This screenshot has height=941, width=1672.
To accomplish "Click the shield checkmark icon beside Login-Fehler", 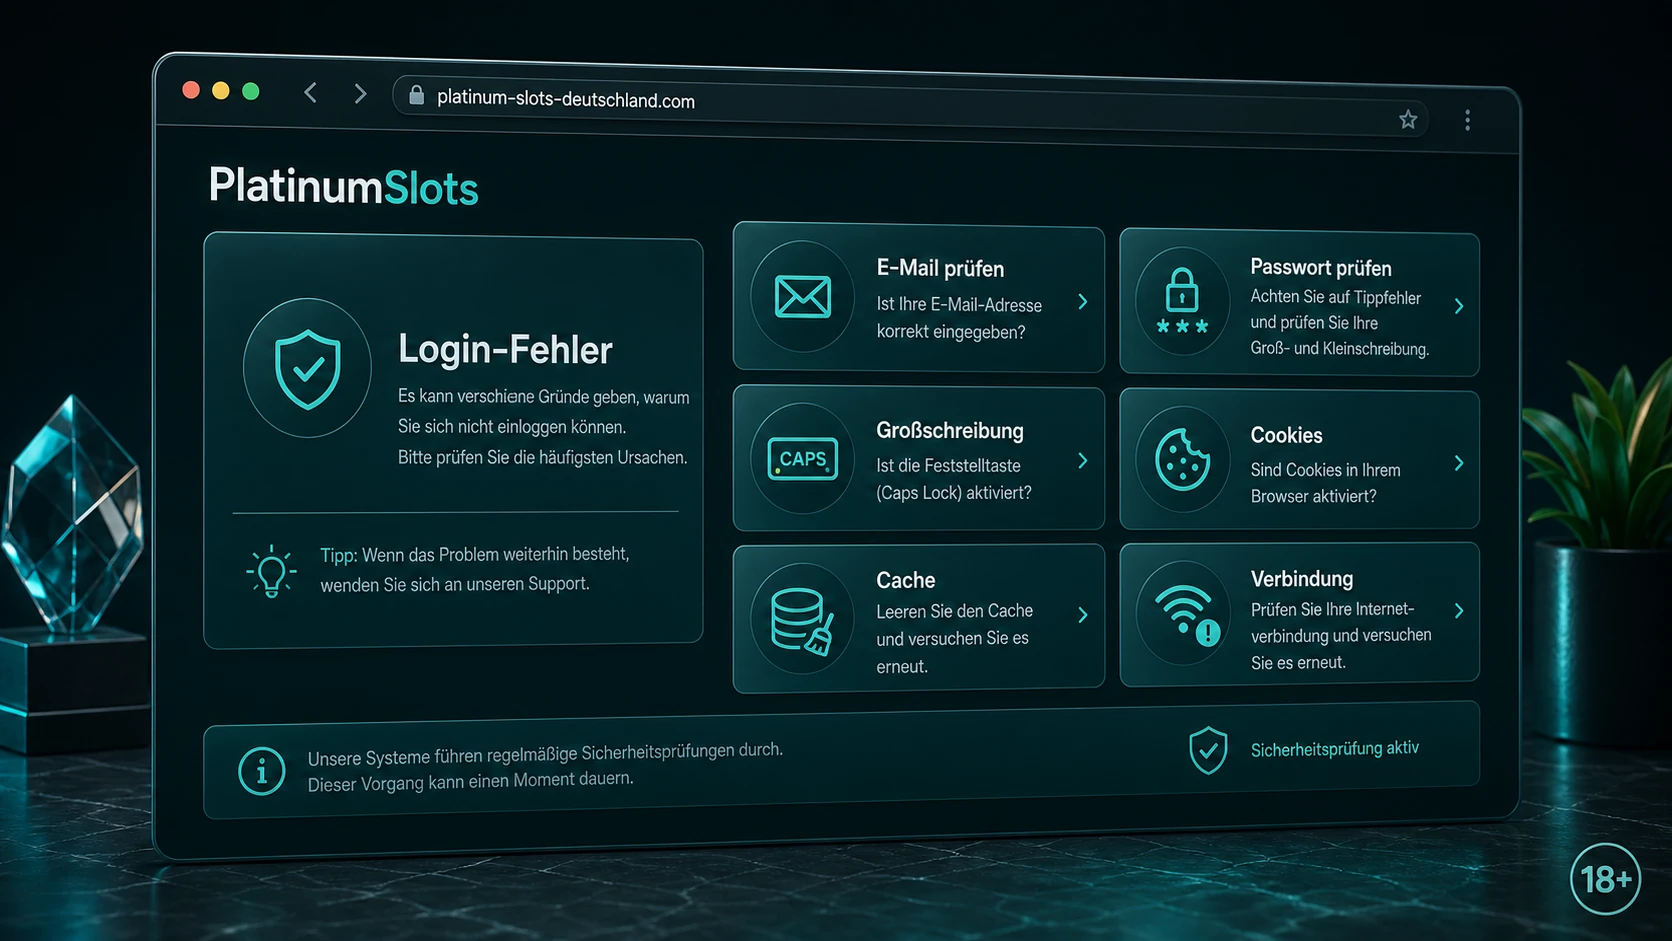I will pos(307,368).
